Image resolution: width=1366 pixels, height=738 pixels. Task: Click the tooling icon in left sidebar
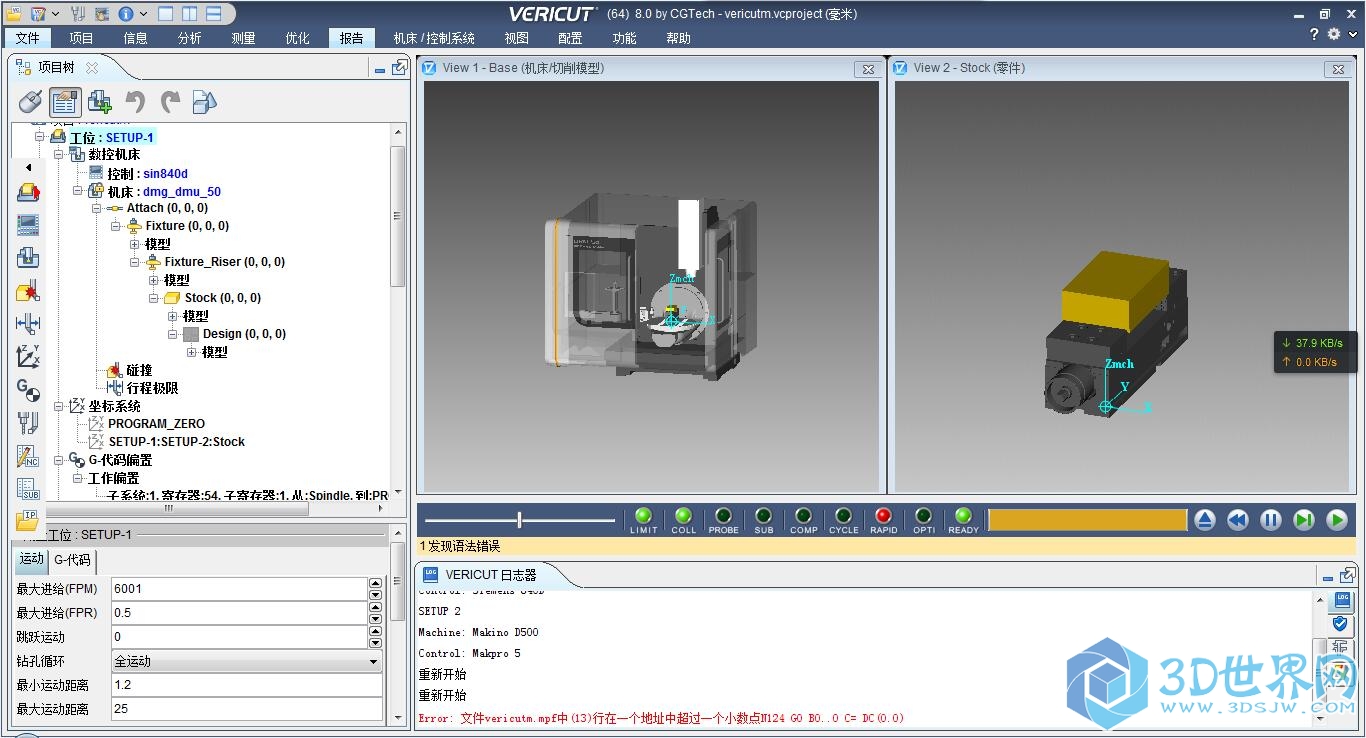[28, 422]
